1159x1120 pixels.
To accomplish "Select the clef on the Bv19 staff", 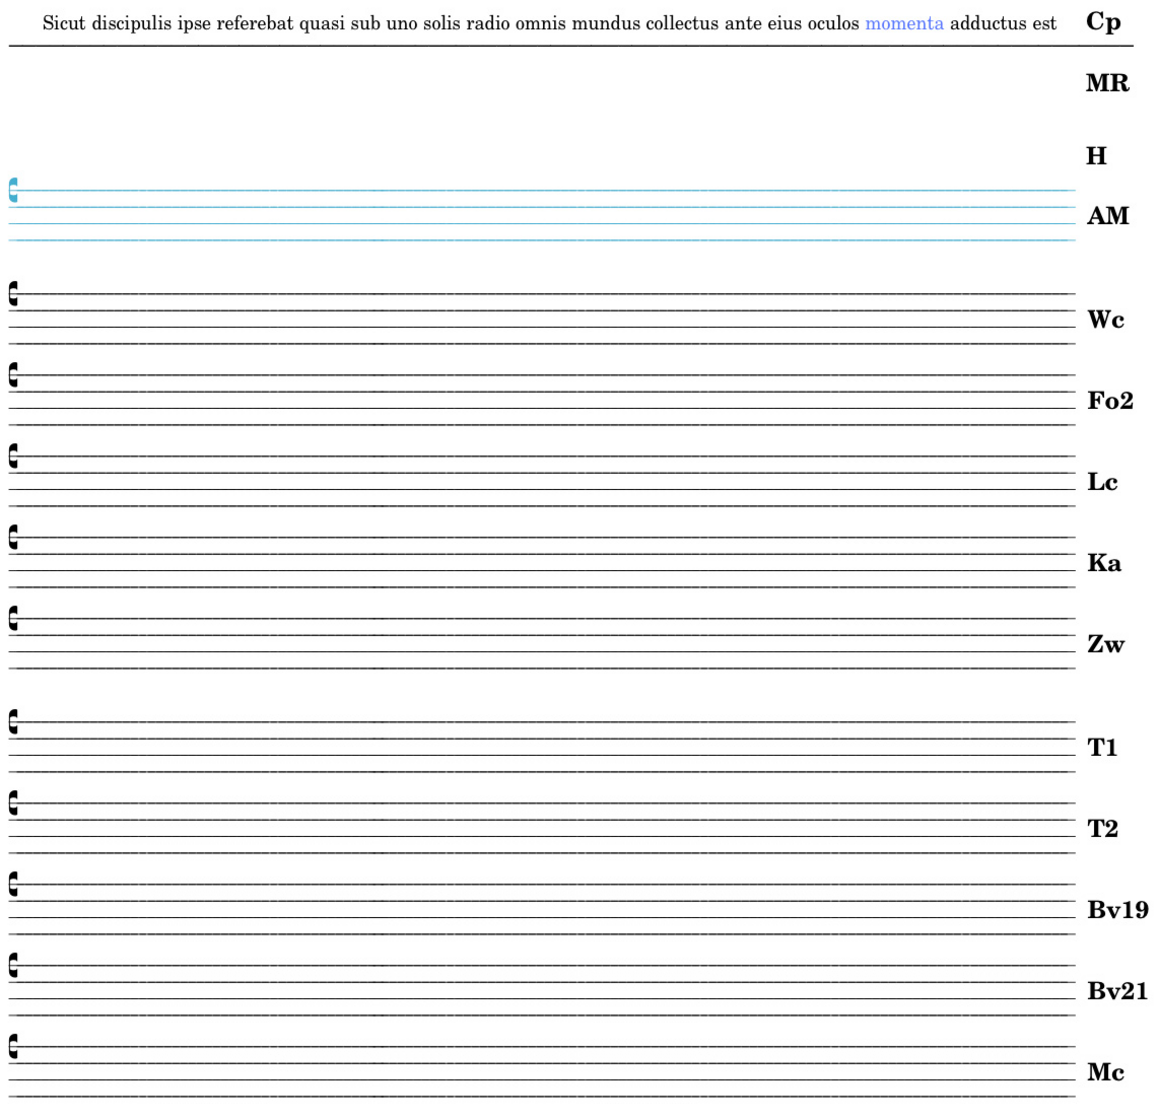I will click(x=13, y=884).
